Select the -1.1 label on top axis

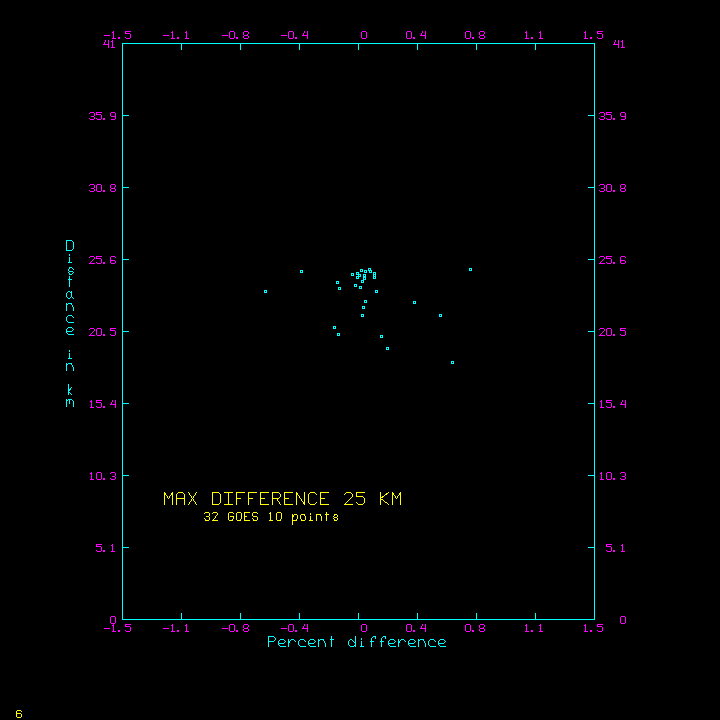(178, 35)
